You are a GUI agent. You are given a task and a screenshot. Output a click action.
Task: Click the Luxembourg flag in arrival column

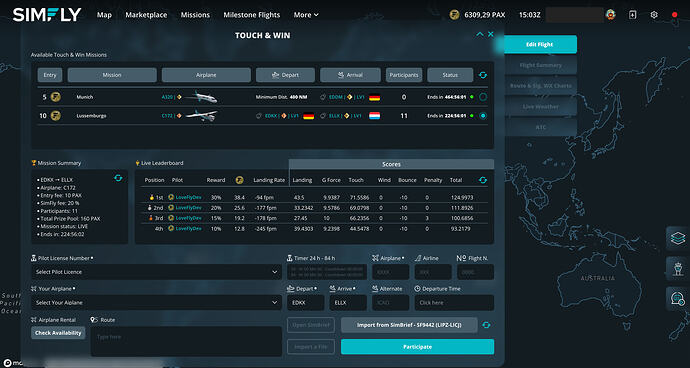pos(374,116)
